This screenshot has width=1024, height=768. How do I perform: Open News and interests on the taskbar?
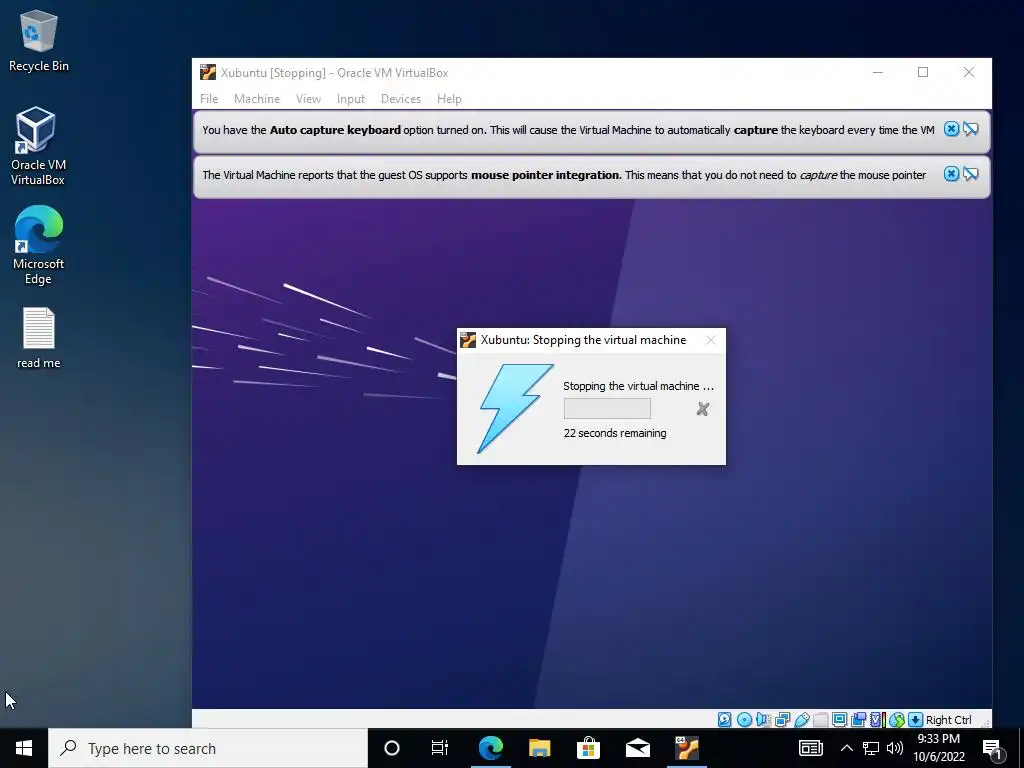point(810,748)
